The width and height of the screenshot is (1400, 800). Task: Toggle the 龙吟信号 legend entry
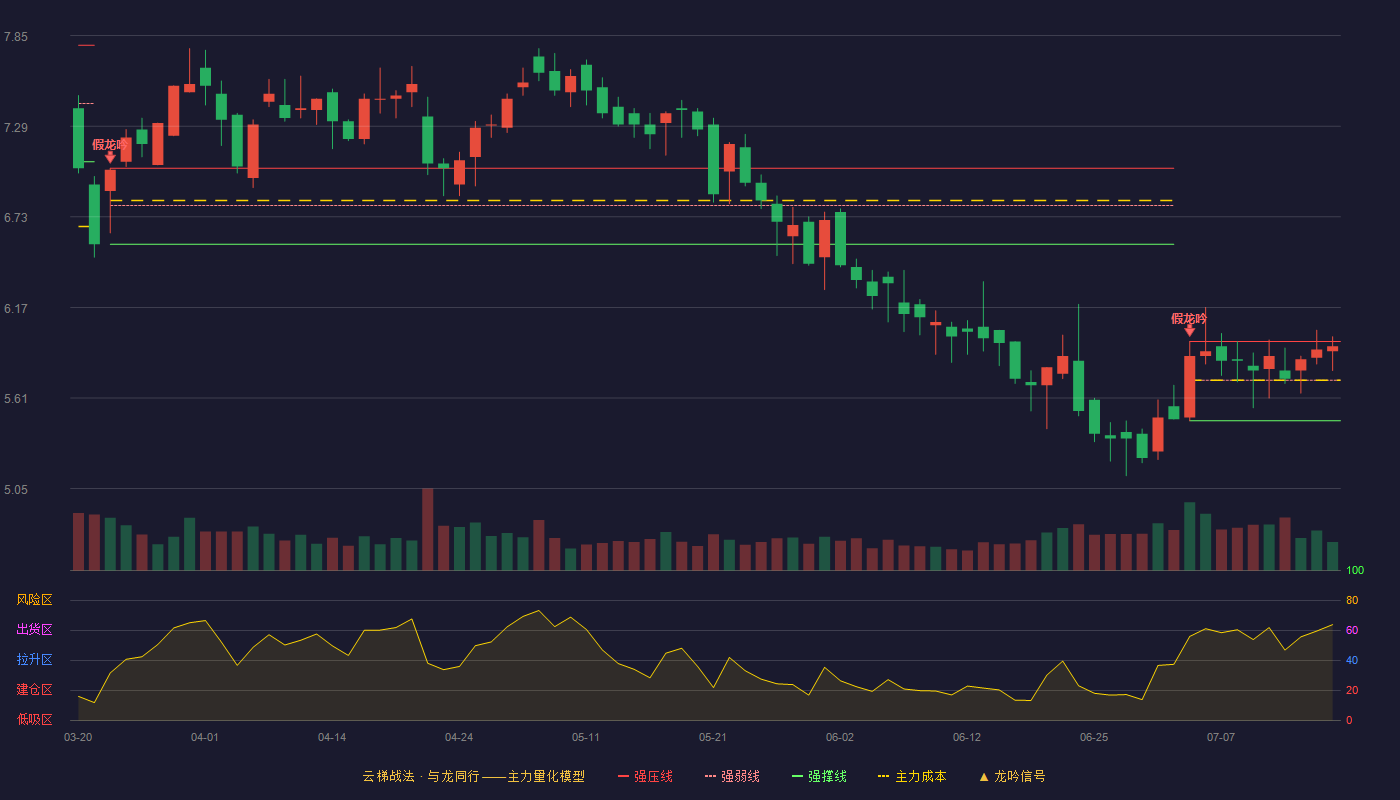click(1011, 776)
